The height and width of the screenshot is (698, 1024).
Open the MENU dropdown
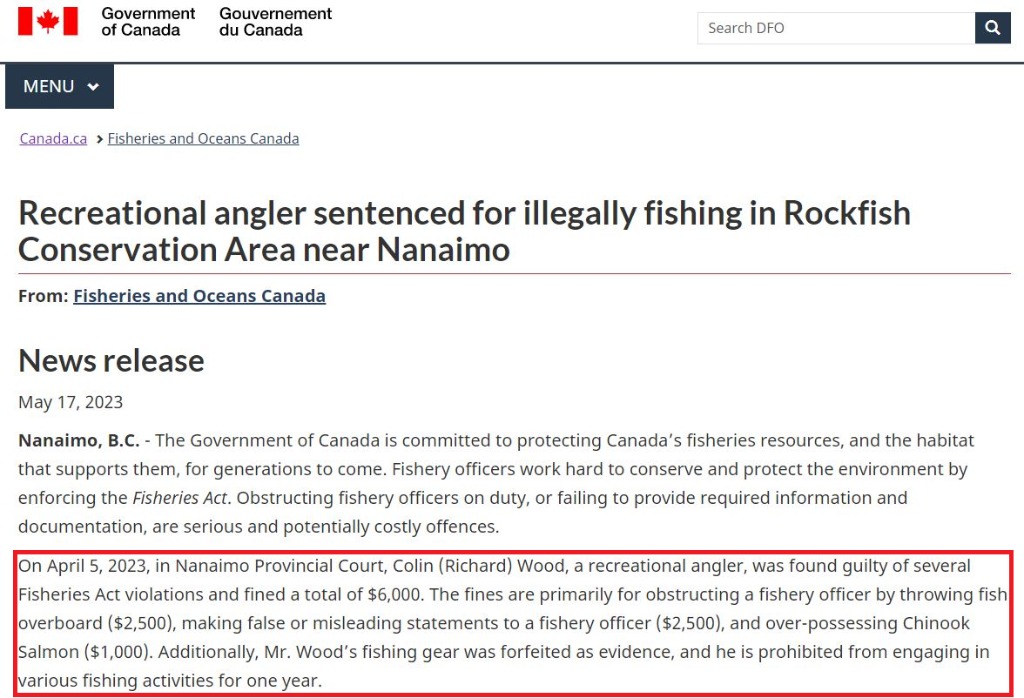(x=59, y=86)
